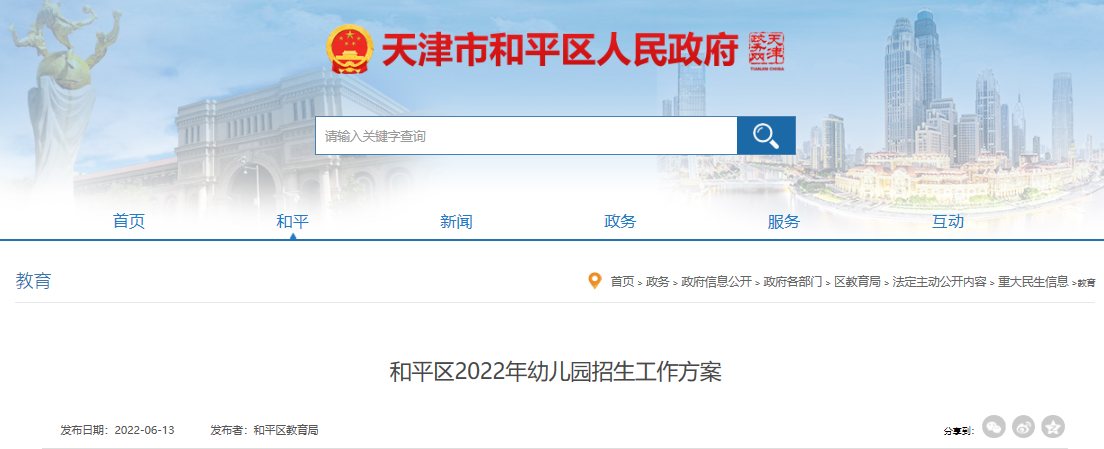Go to 首页 in the breadcrumb
The image size is (1104, 449).
tap(622, 282)
